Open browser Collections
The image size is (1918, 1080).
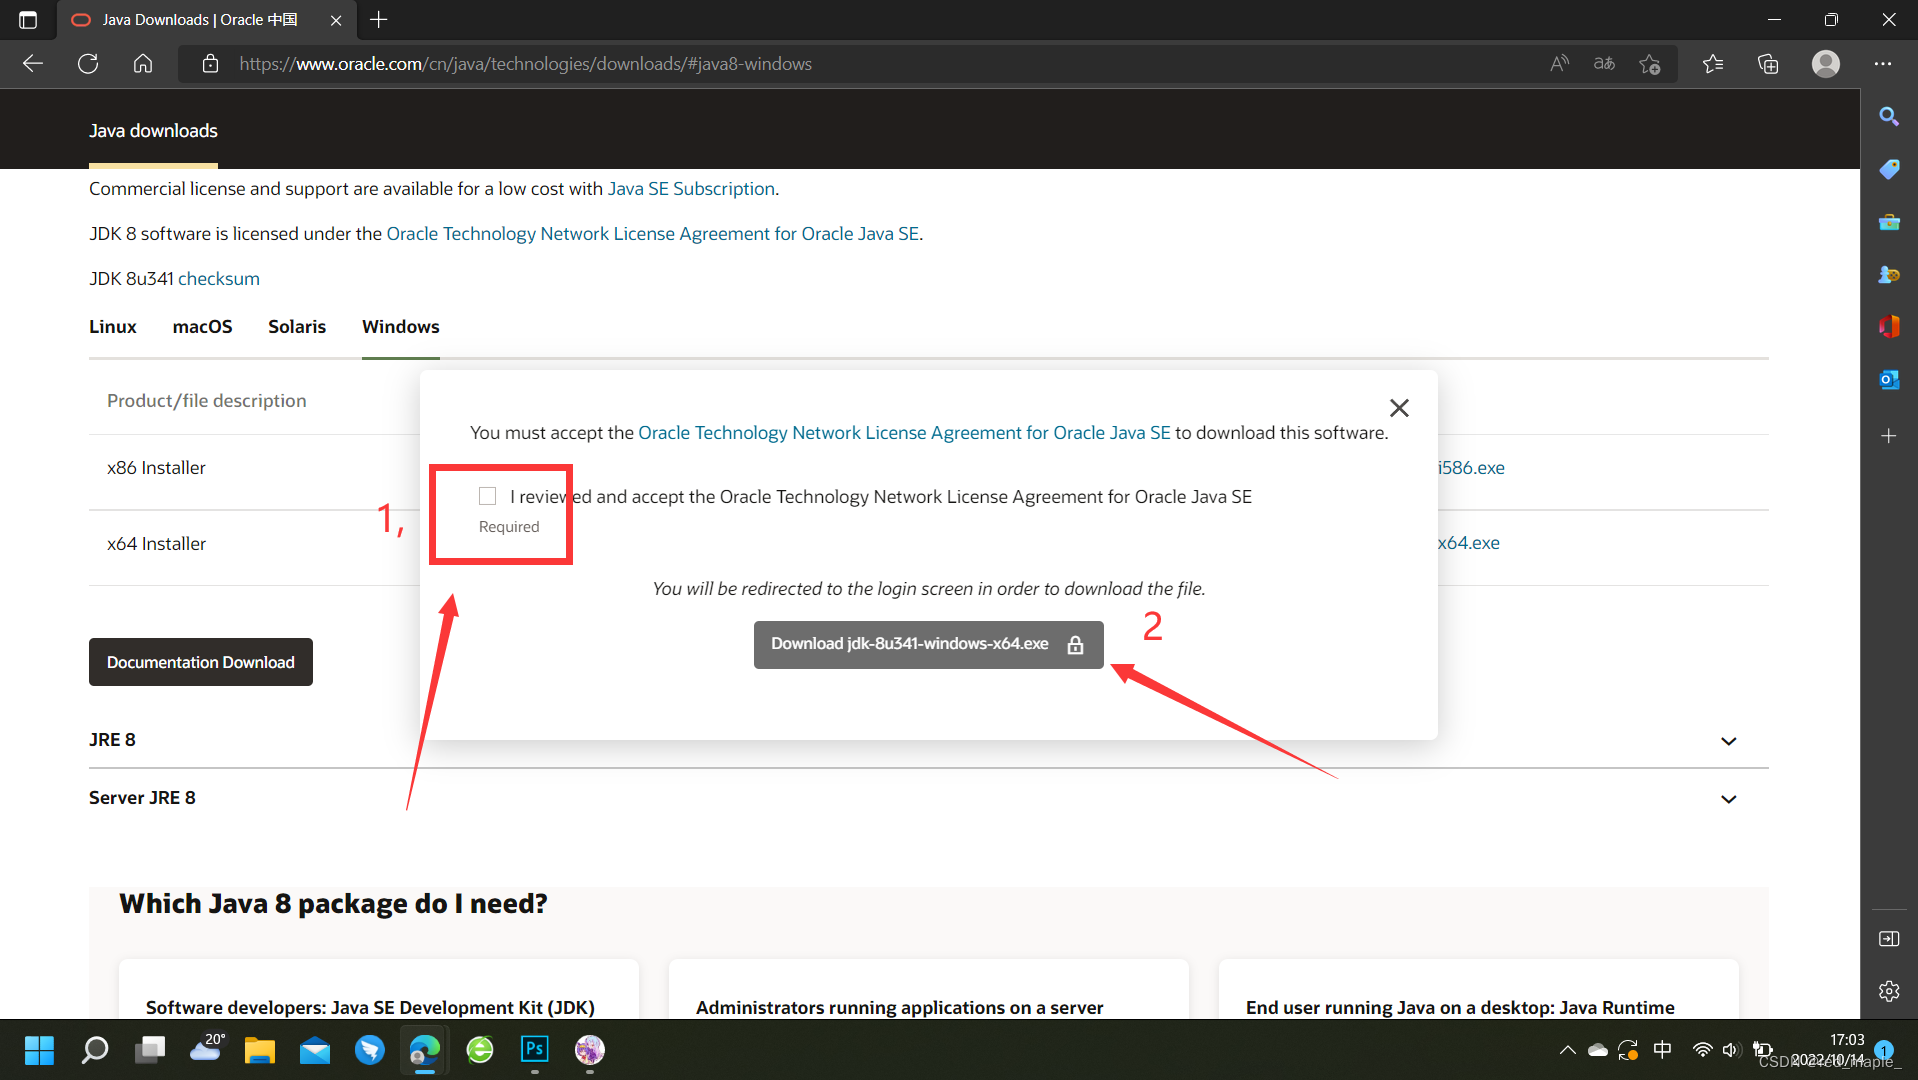(1768, 64)
